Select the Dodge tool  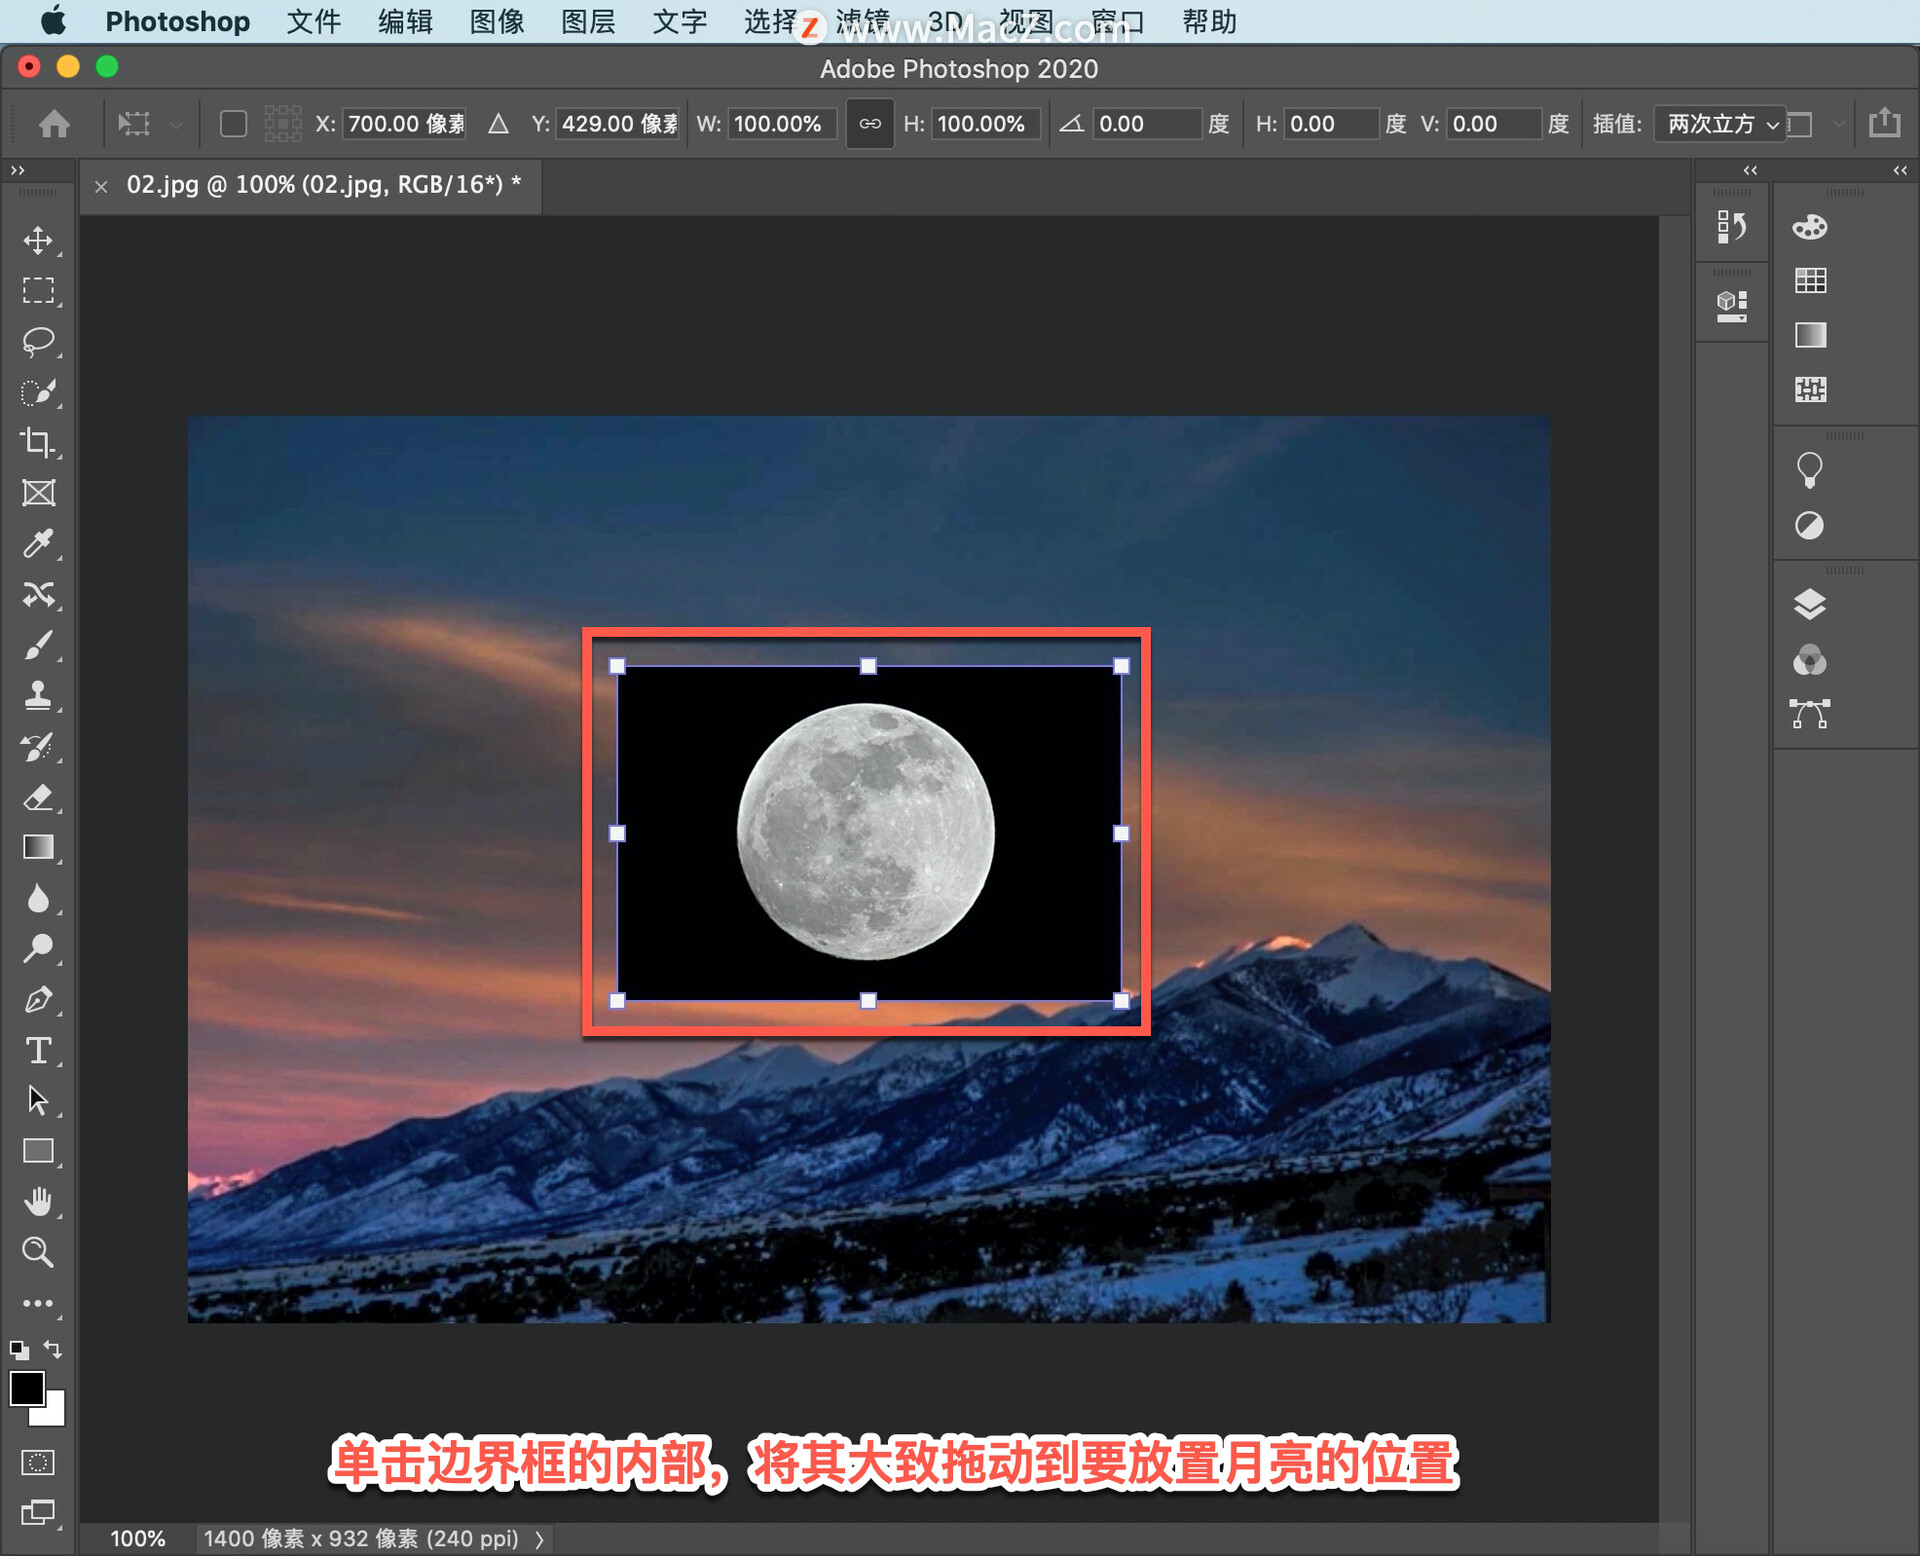[38, 949]
